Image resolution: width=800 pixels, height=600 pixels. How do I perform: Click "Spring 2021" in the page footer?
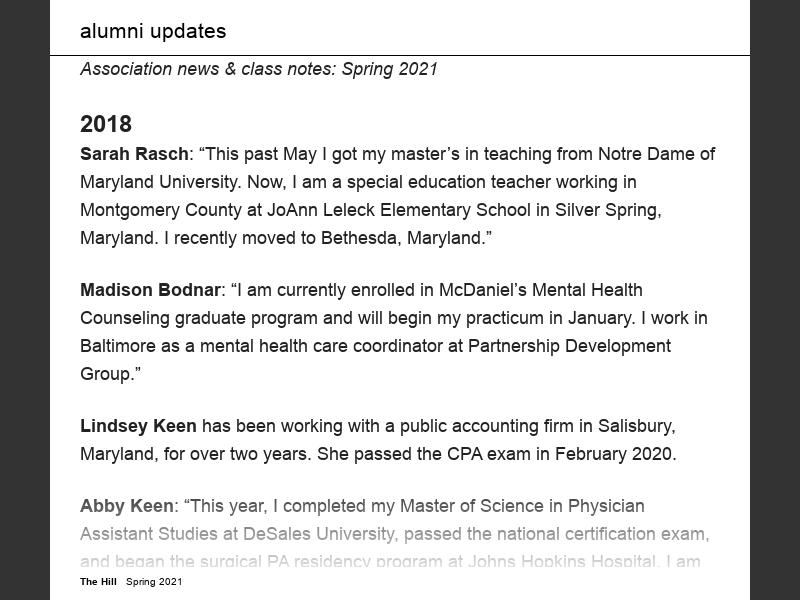(154, 582)
